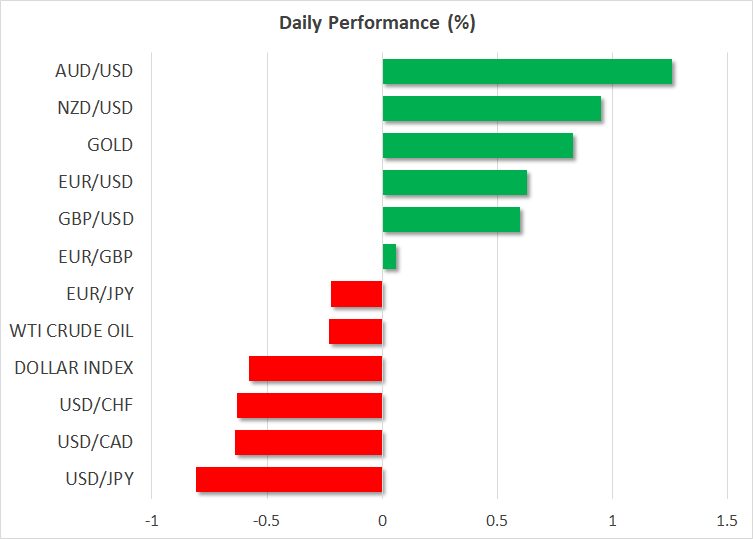Select the GBP/USD green bar
This screenshot has height=539, width=753.
coord(451,219)
